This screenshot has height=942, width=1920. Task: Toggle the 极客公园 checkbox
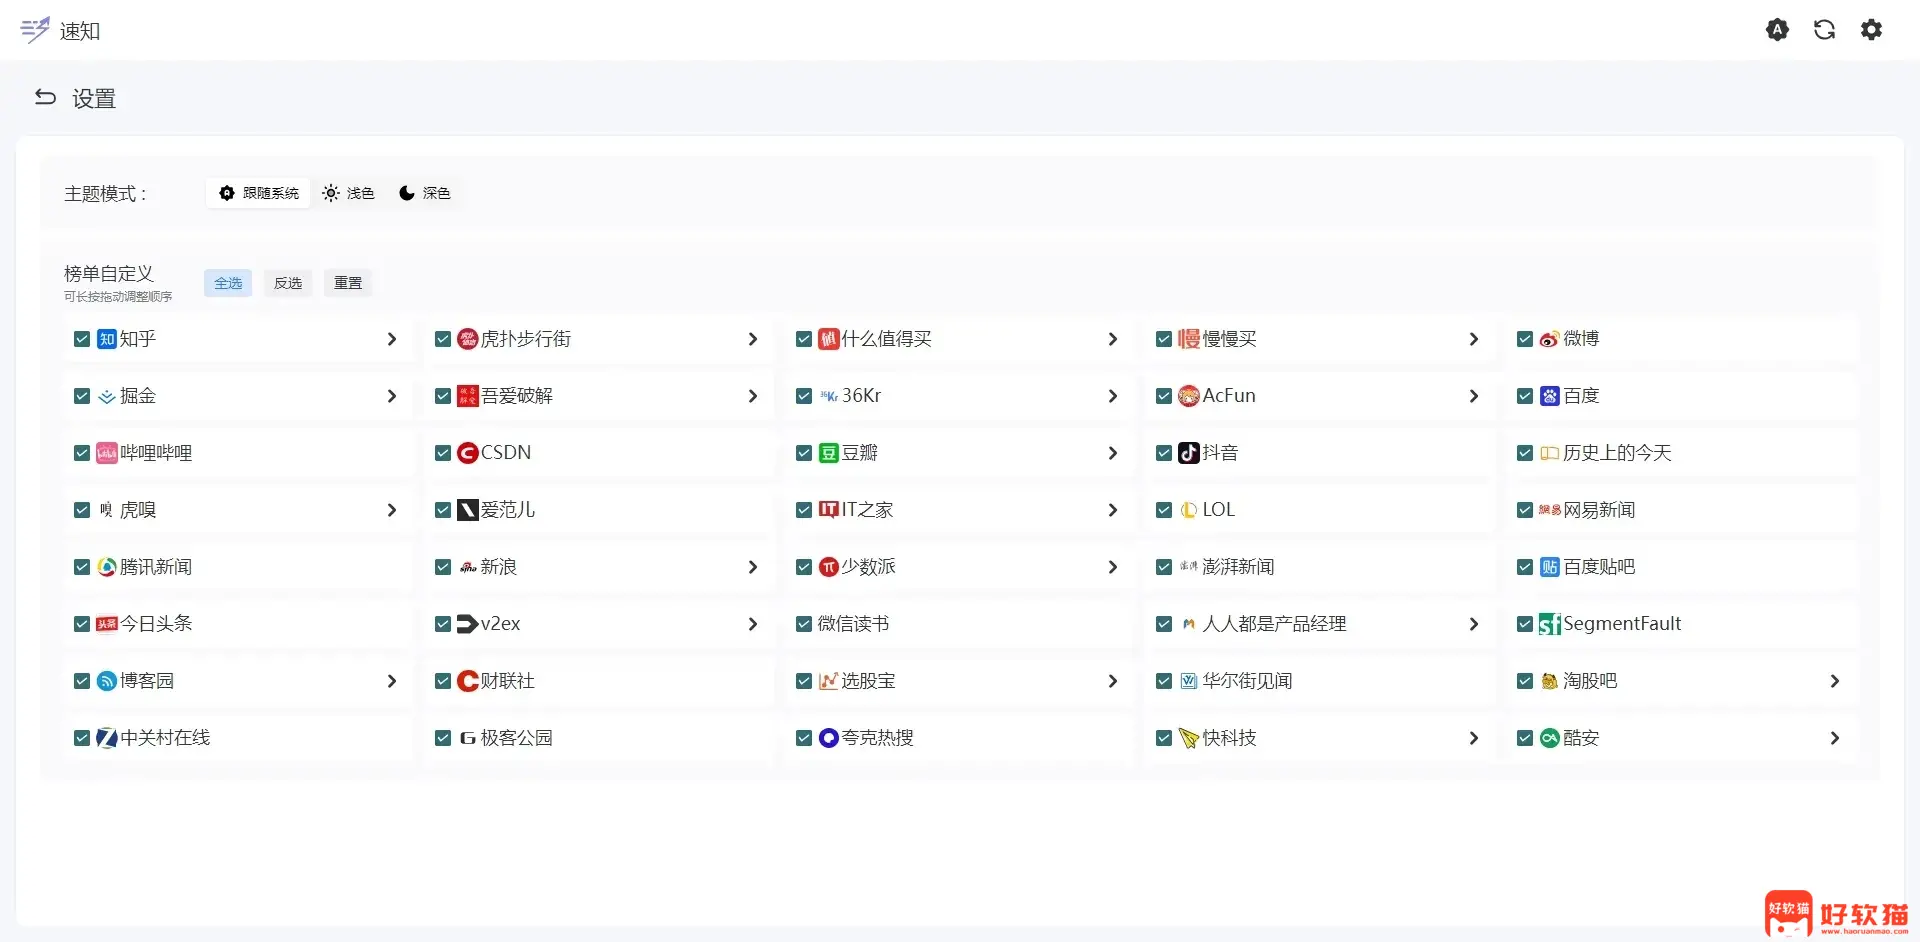pos(443,738)
